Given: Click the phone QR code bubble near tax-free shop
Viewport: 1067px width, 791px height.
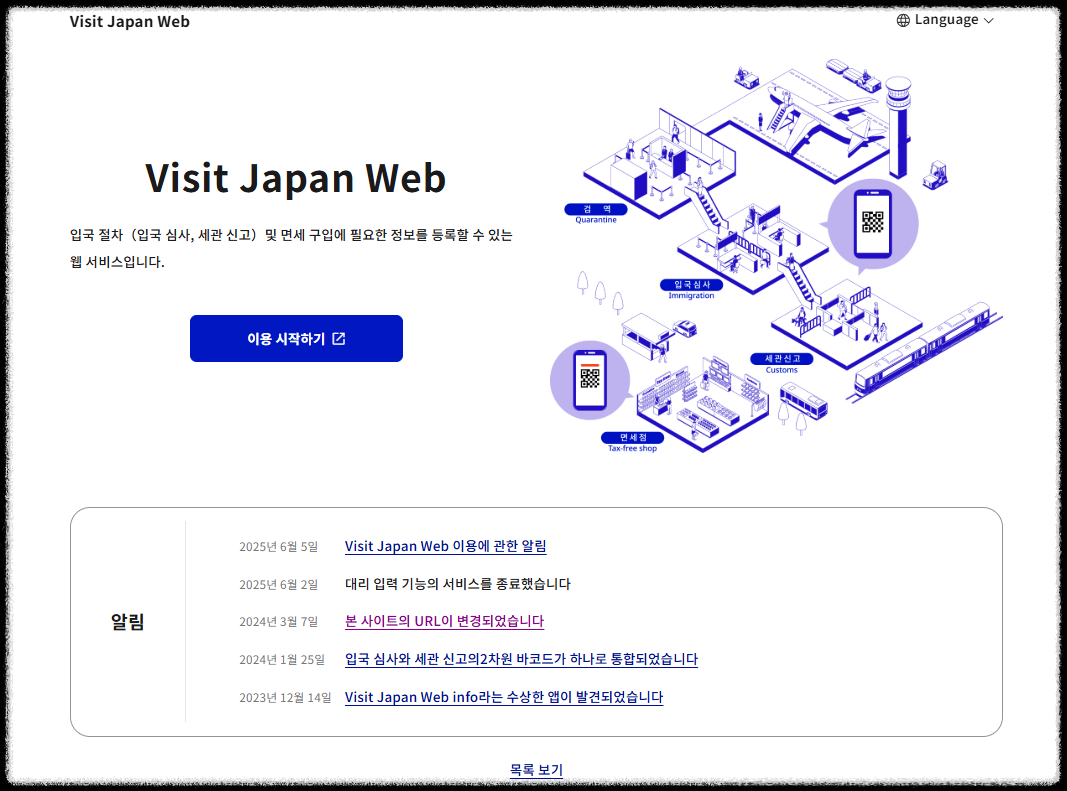Looking at the screenshot, I should 590,380.
